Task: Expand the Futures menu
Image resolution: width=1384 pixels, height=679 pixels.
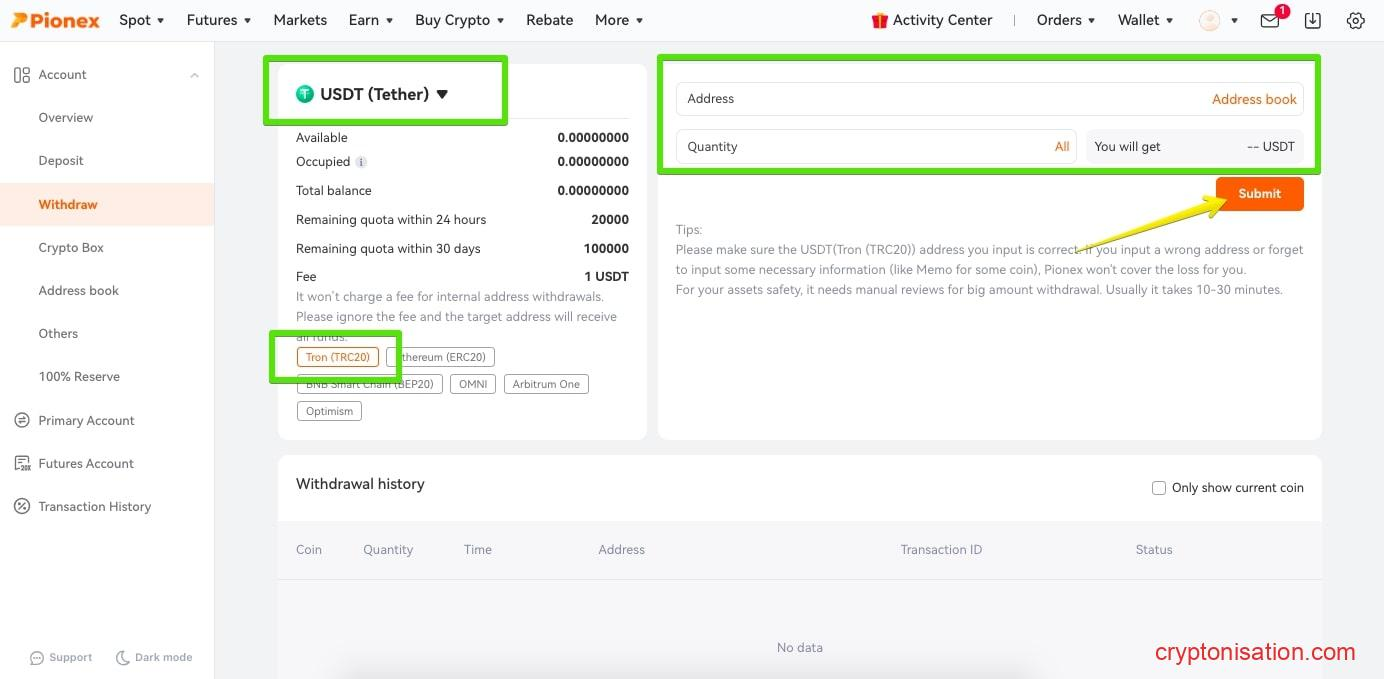Action: pos(219,20)
